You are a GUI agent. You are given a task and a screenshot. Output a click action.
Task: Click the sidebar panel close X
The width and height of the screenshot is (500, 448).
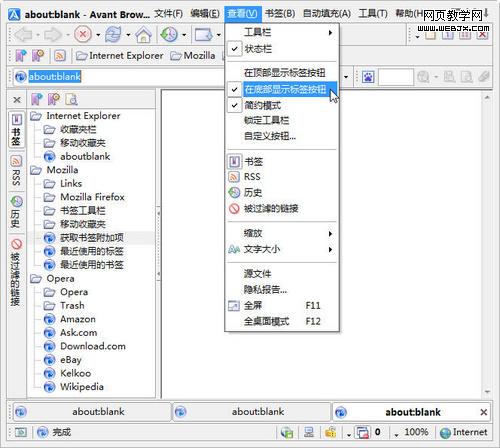[17, 99]
